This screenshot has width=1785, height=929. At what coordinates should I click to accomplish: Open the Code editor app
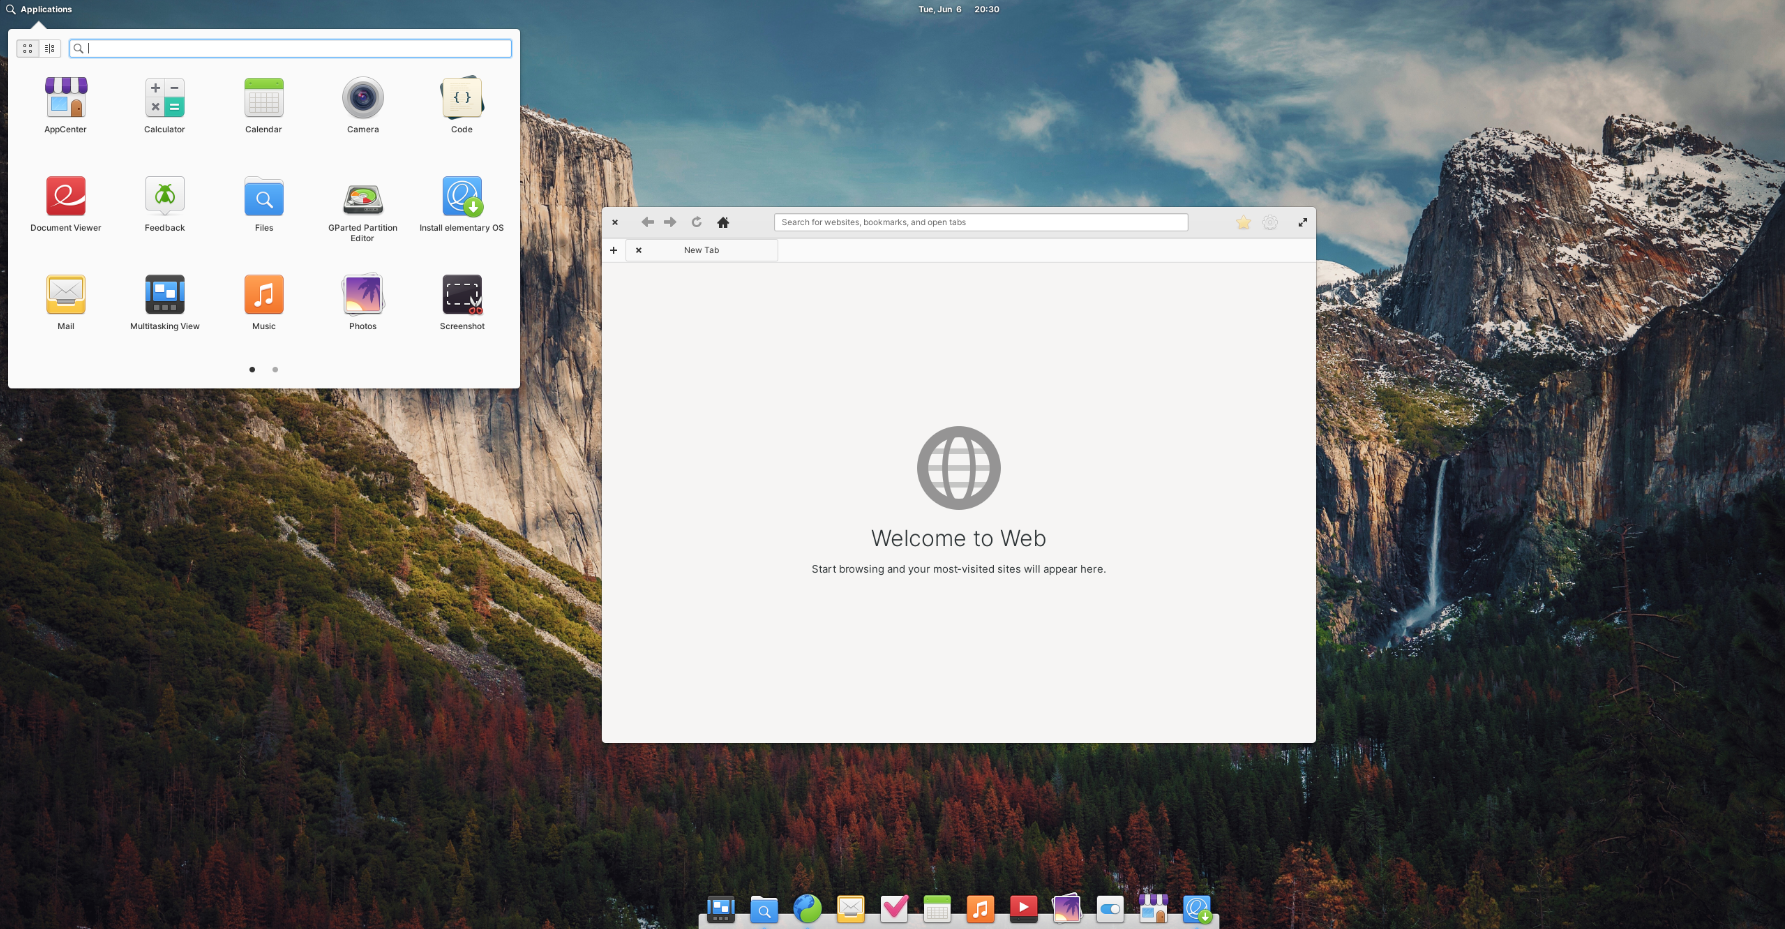pos(461,99)
